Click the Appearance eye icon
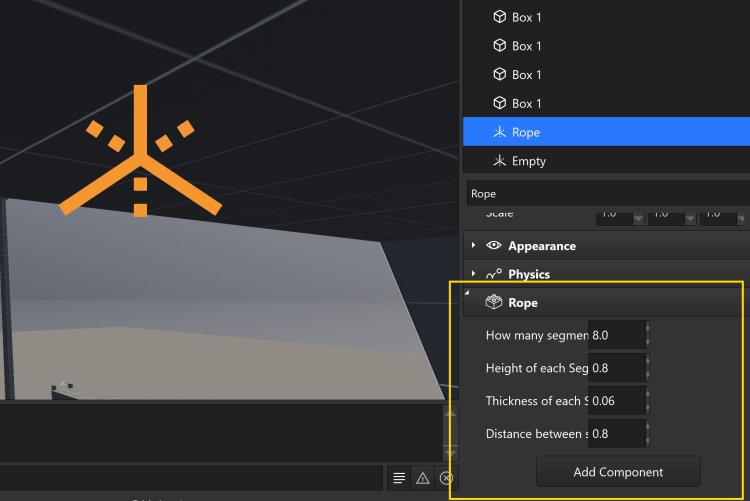Viewport: 750px width, 501px height. pyautogui.click(x=493, y=246)
